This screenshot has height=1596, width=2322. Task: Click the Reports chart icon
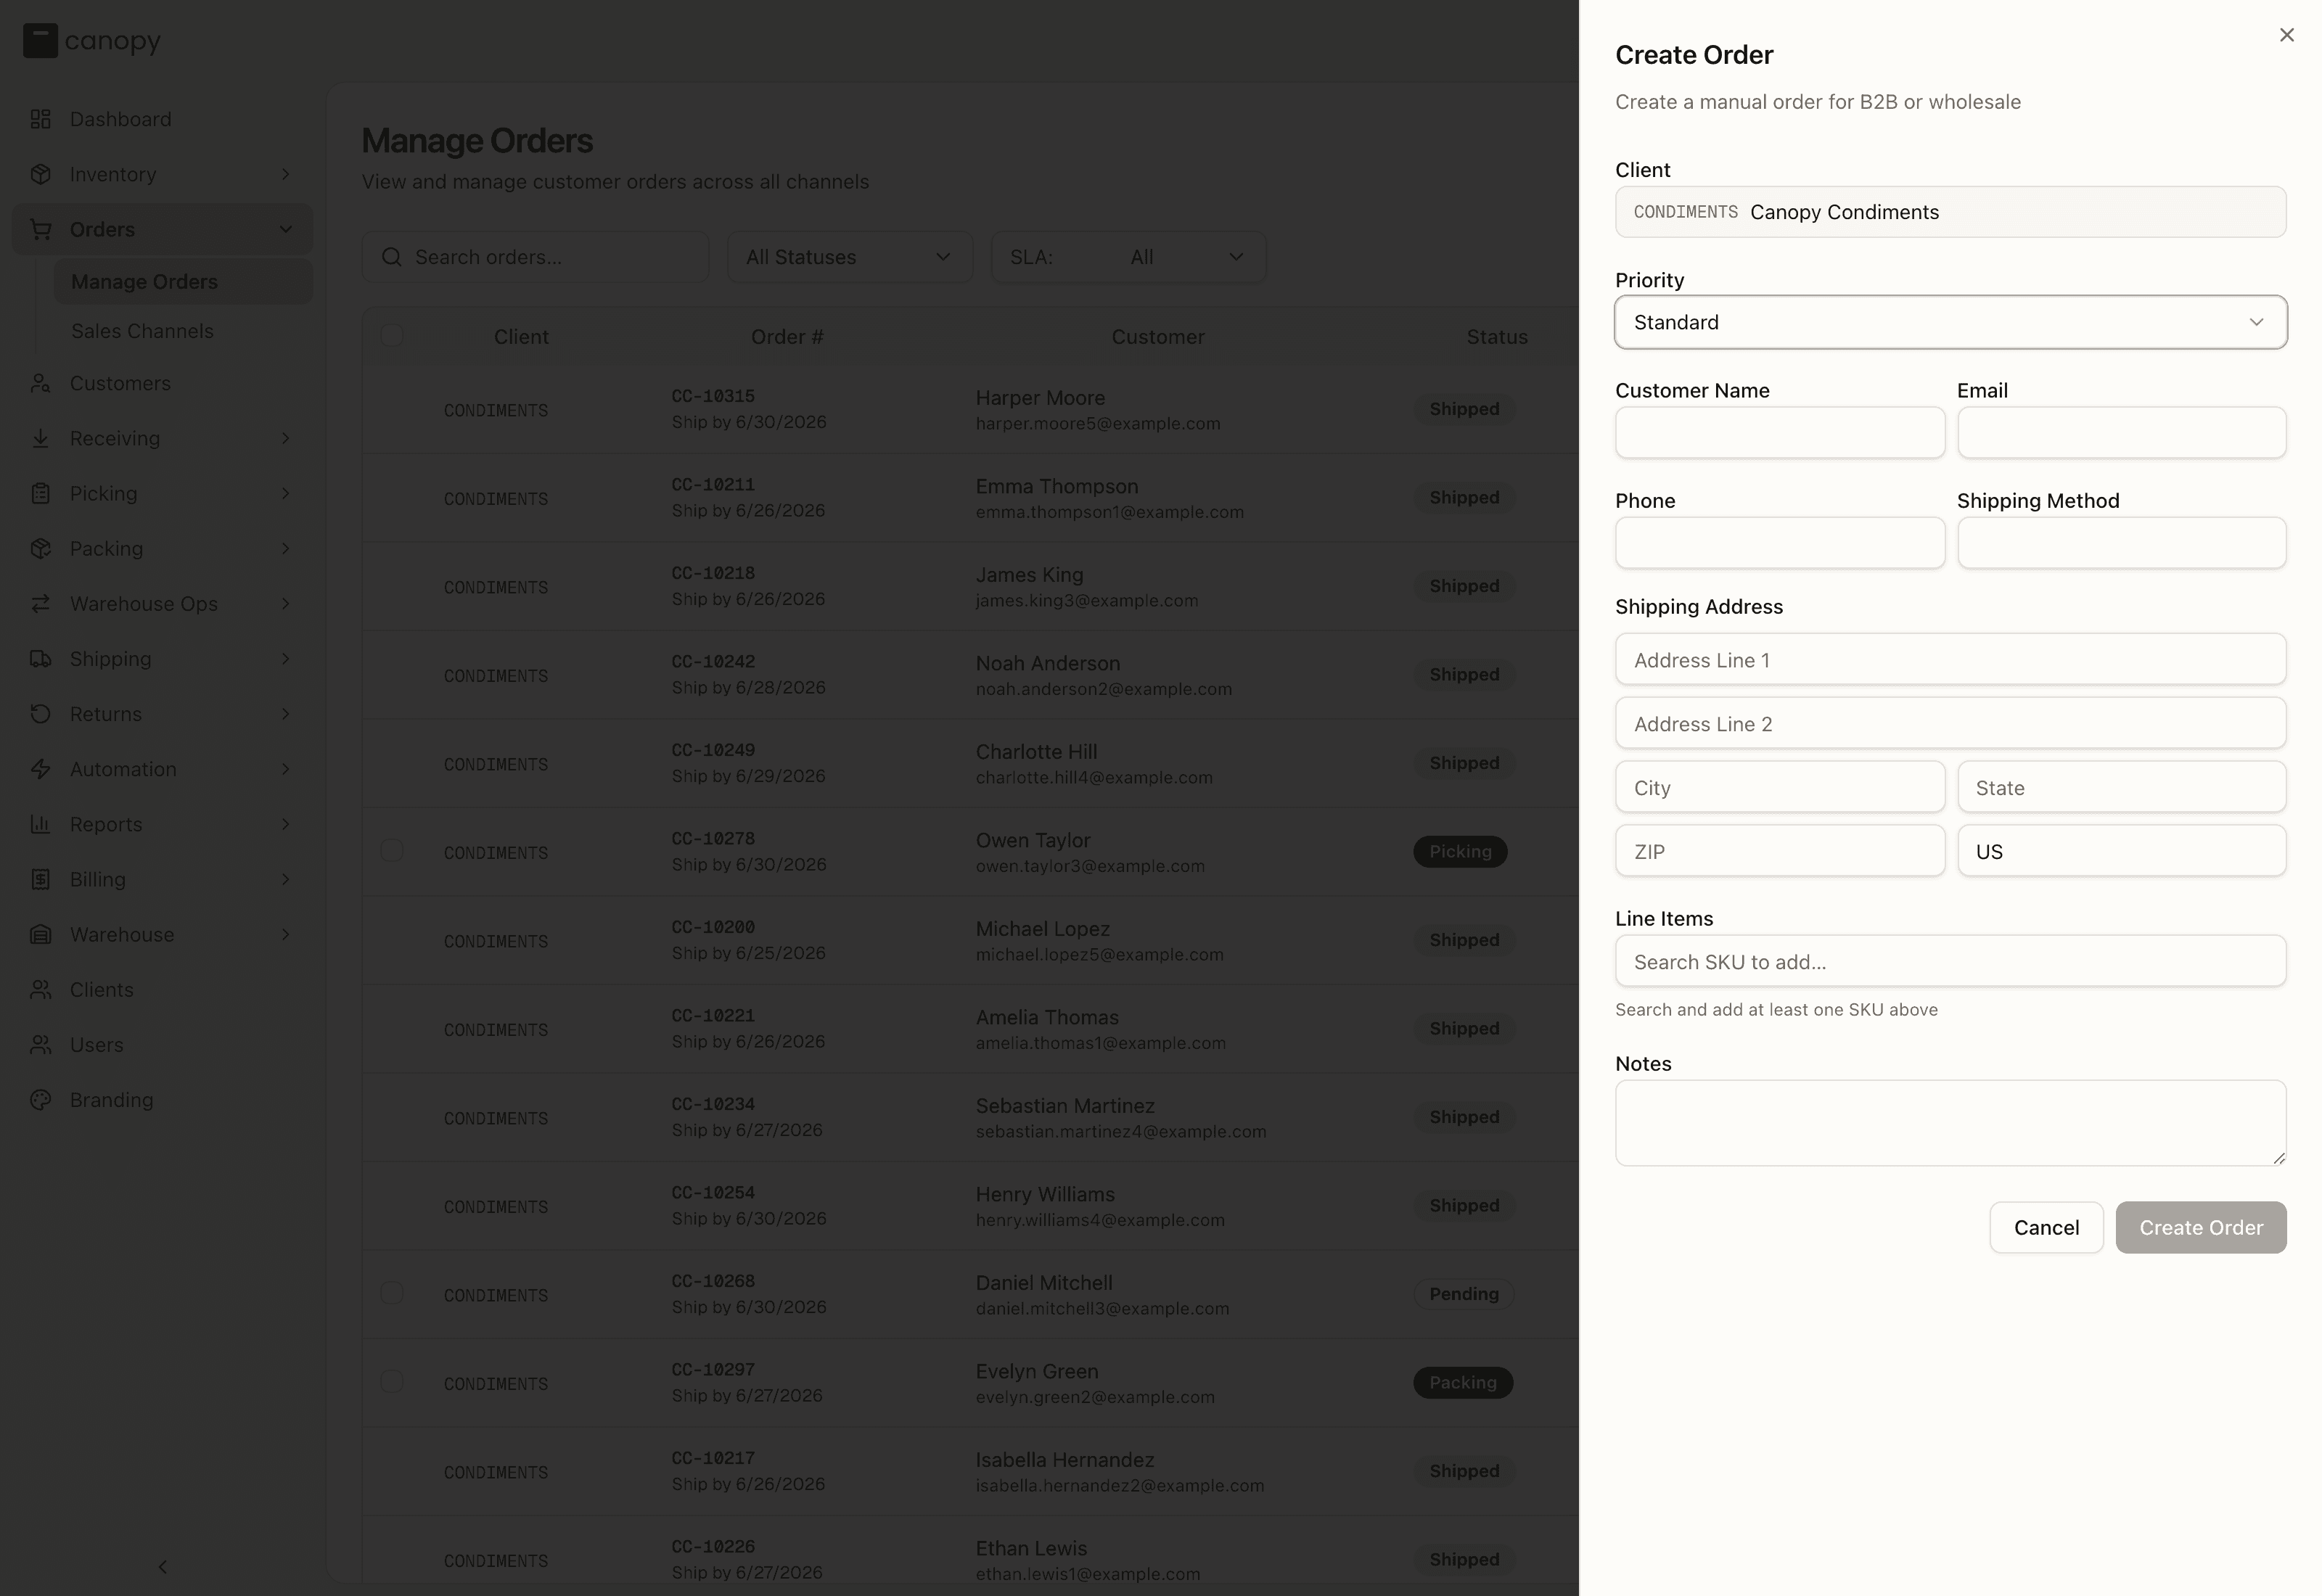click(x=40, y=824)
